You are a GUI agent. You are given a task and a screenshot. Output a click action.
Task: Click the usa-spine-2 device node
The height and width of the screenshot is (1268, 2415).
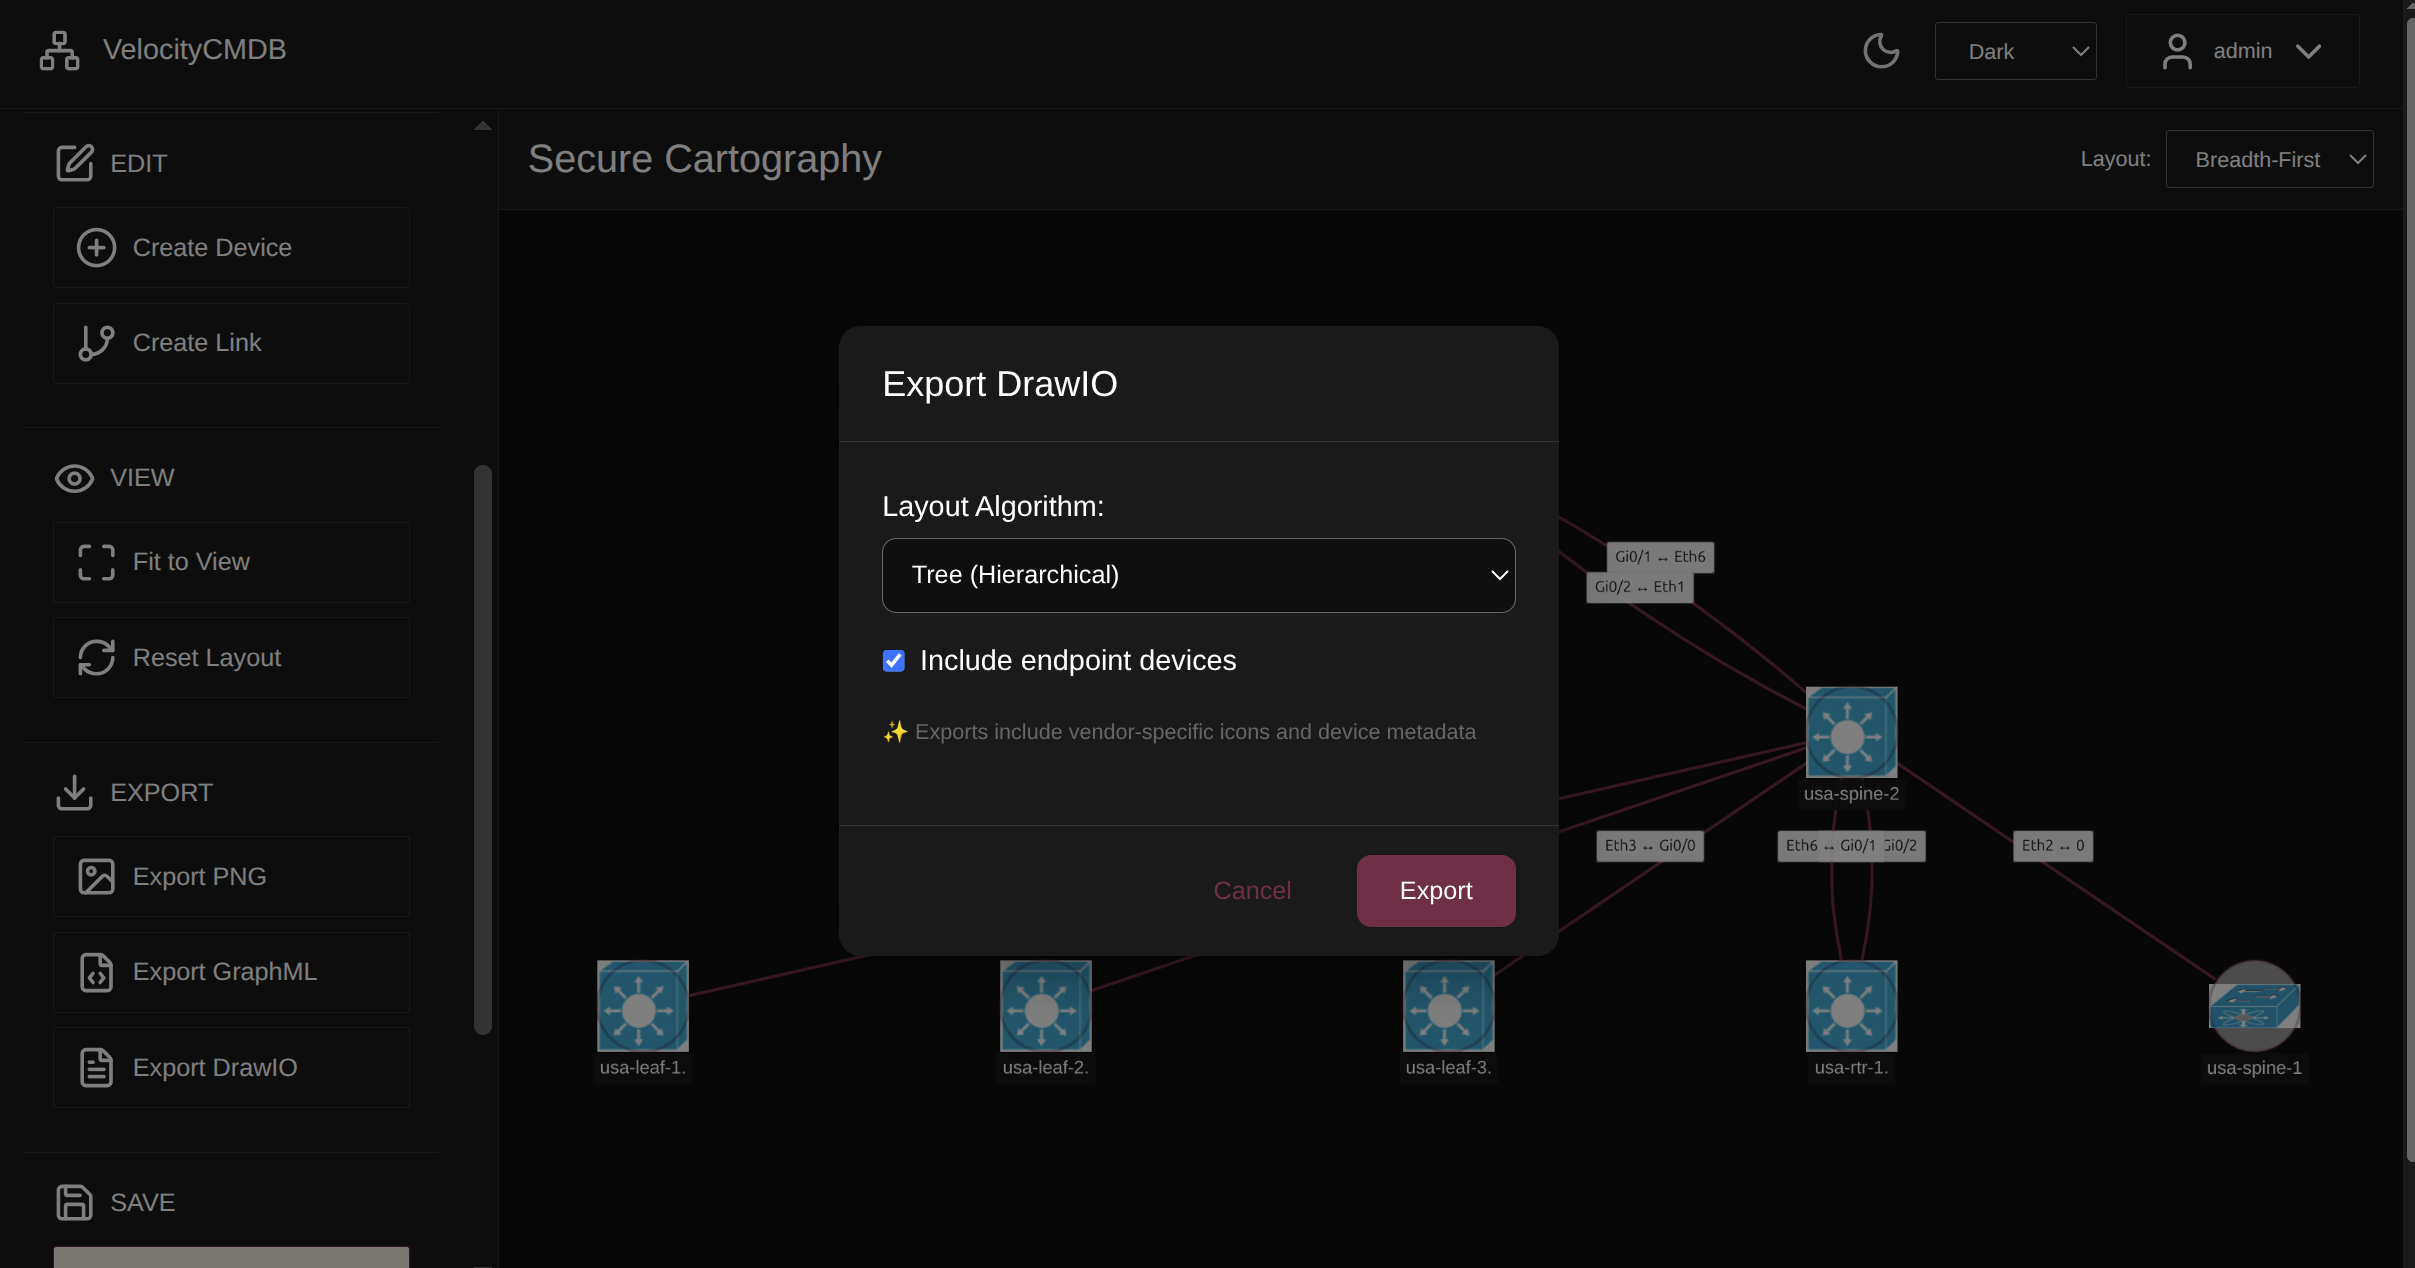[x=1850, y=732]
